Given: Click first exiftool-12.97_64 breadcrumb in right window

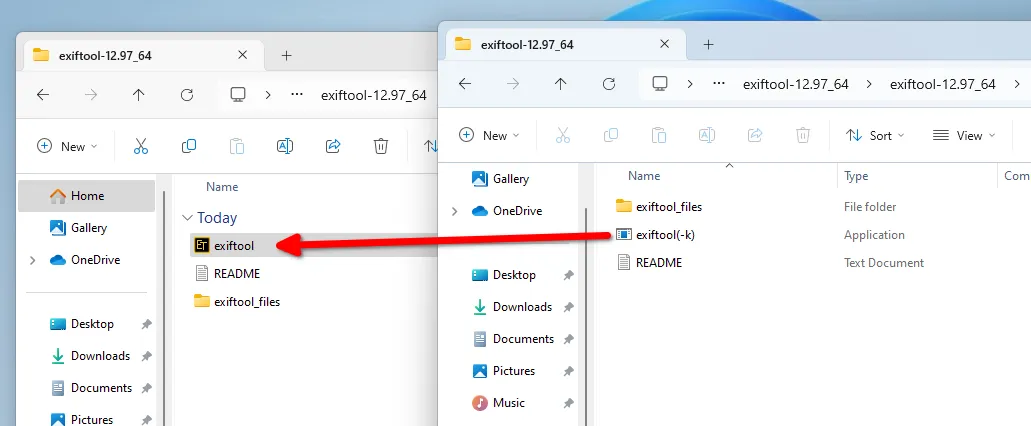Looking at the screenshot, I should coord(796,84).
